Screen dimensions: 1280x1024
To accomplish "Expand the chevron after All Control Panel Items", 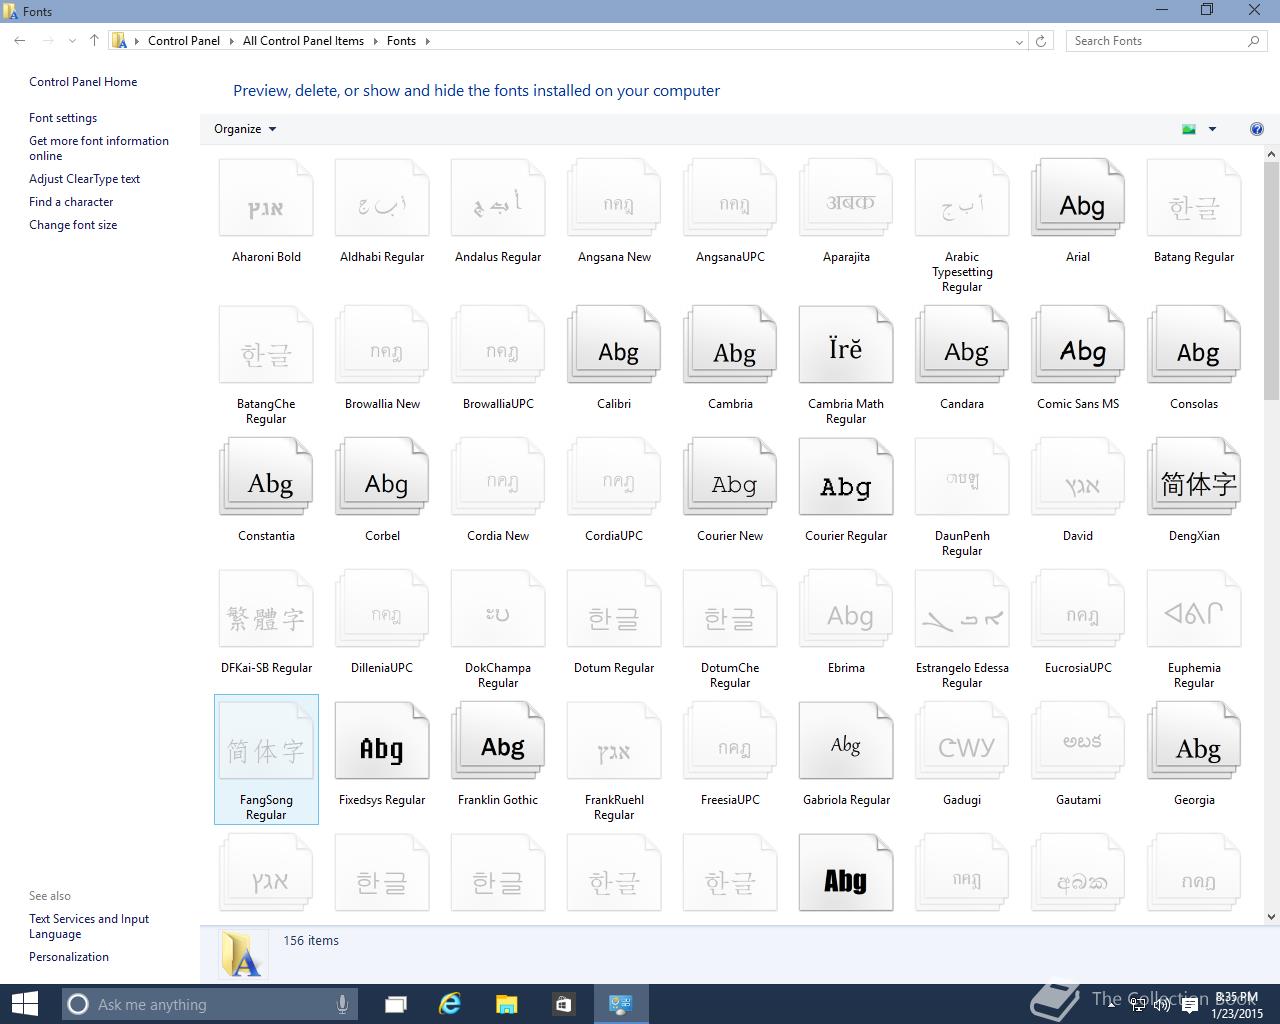I will click(x=375, y=41).
